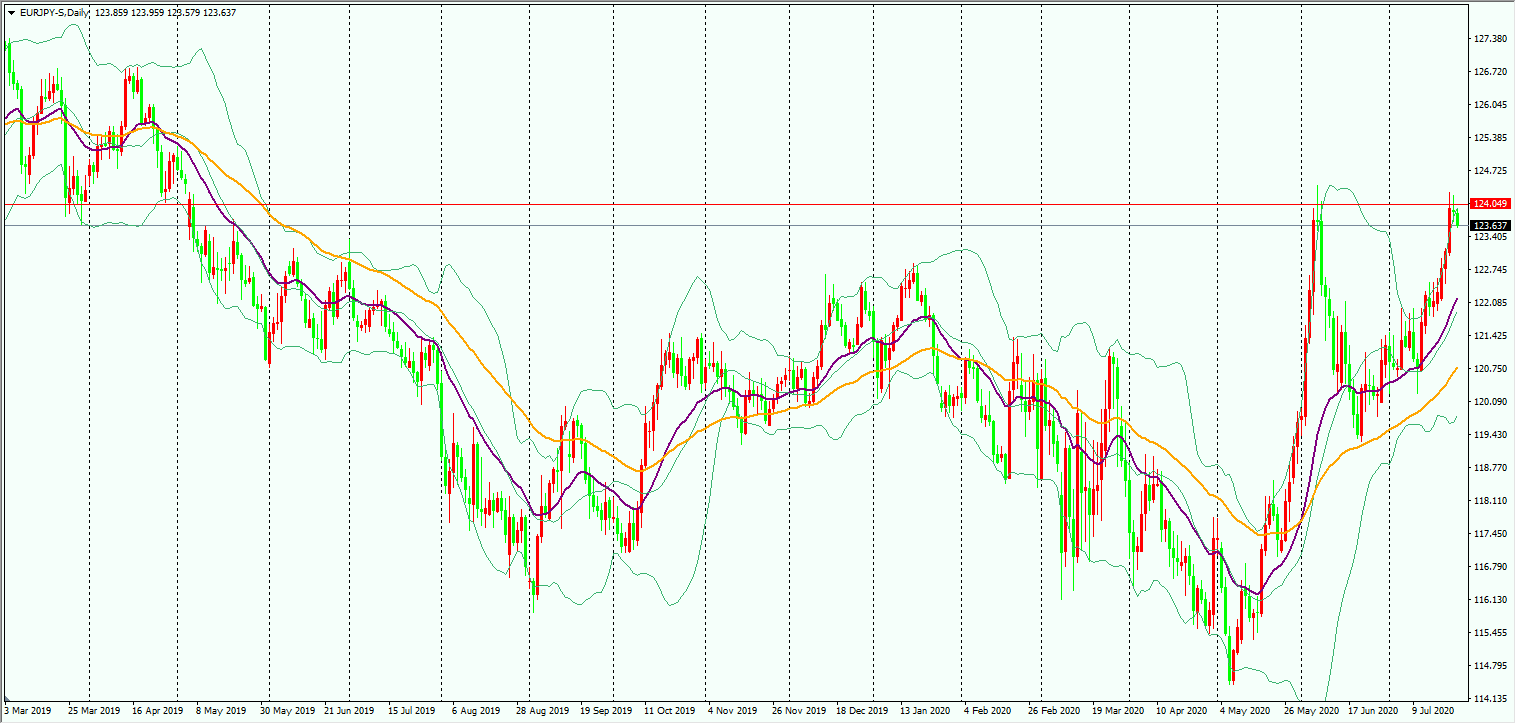
Task: Open the chart menu triangle beside EURJPY-S
Action: tap(11, 12)
